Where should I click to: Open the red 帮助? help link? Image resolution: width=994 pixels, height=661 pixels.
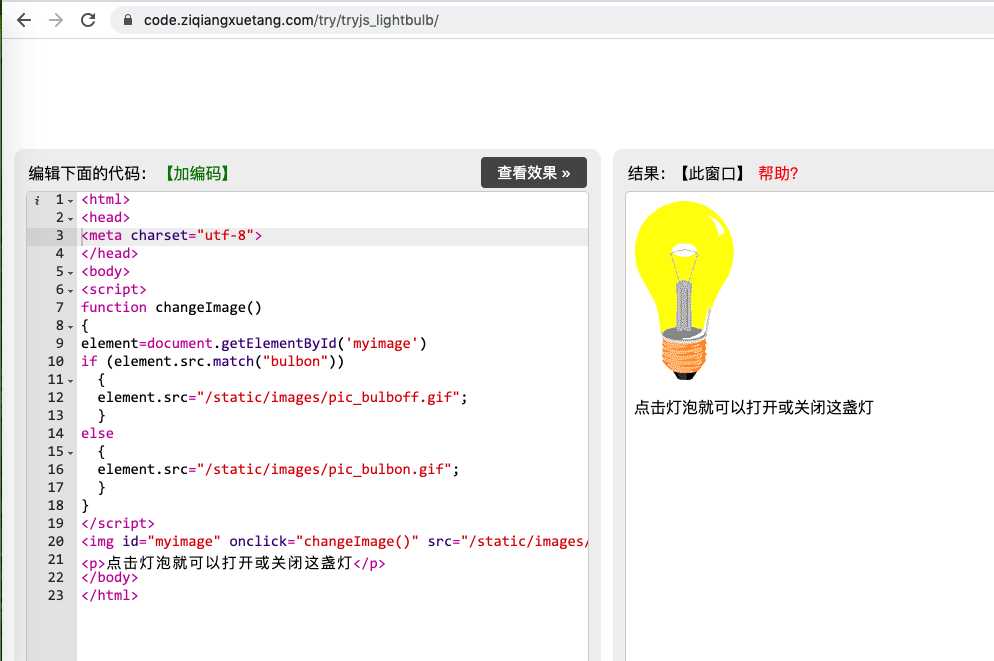point(778,173)
